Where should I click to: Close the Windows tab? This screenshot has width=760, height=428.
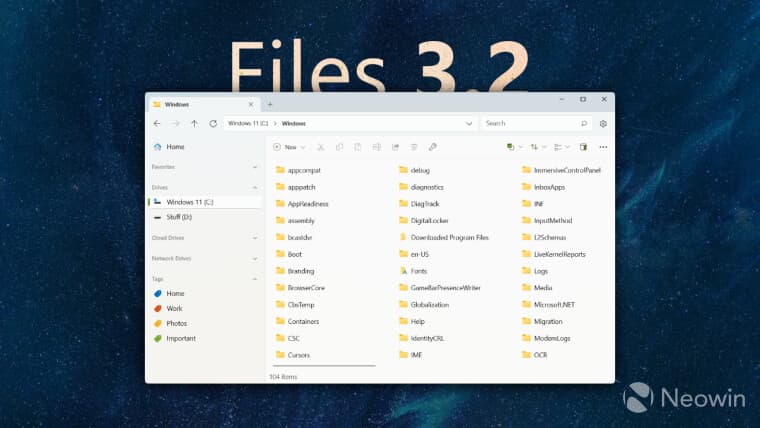251,104
